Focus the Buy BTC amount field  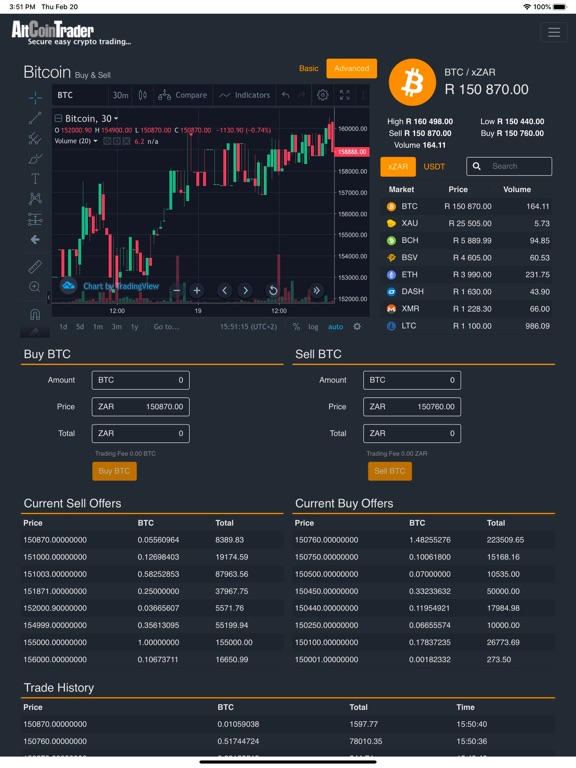click(x=141, y=380)
